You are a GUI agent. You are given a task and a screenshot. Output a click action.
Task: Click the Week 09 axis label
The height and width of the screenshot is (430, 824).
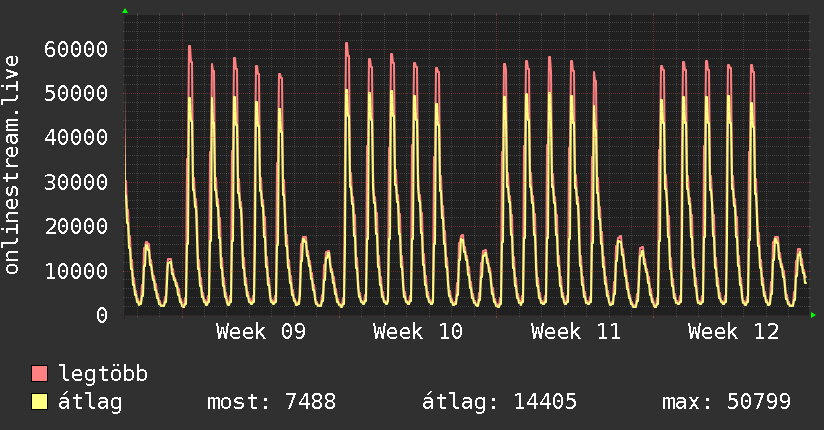click(261, 332)
